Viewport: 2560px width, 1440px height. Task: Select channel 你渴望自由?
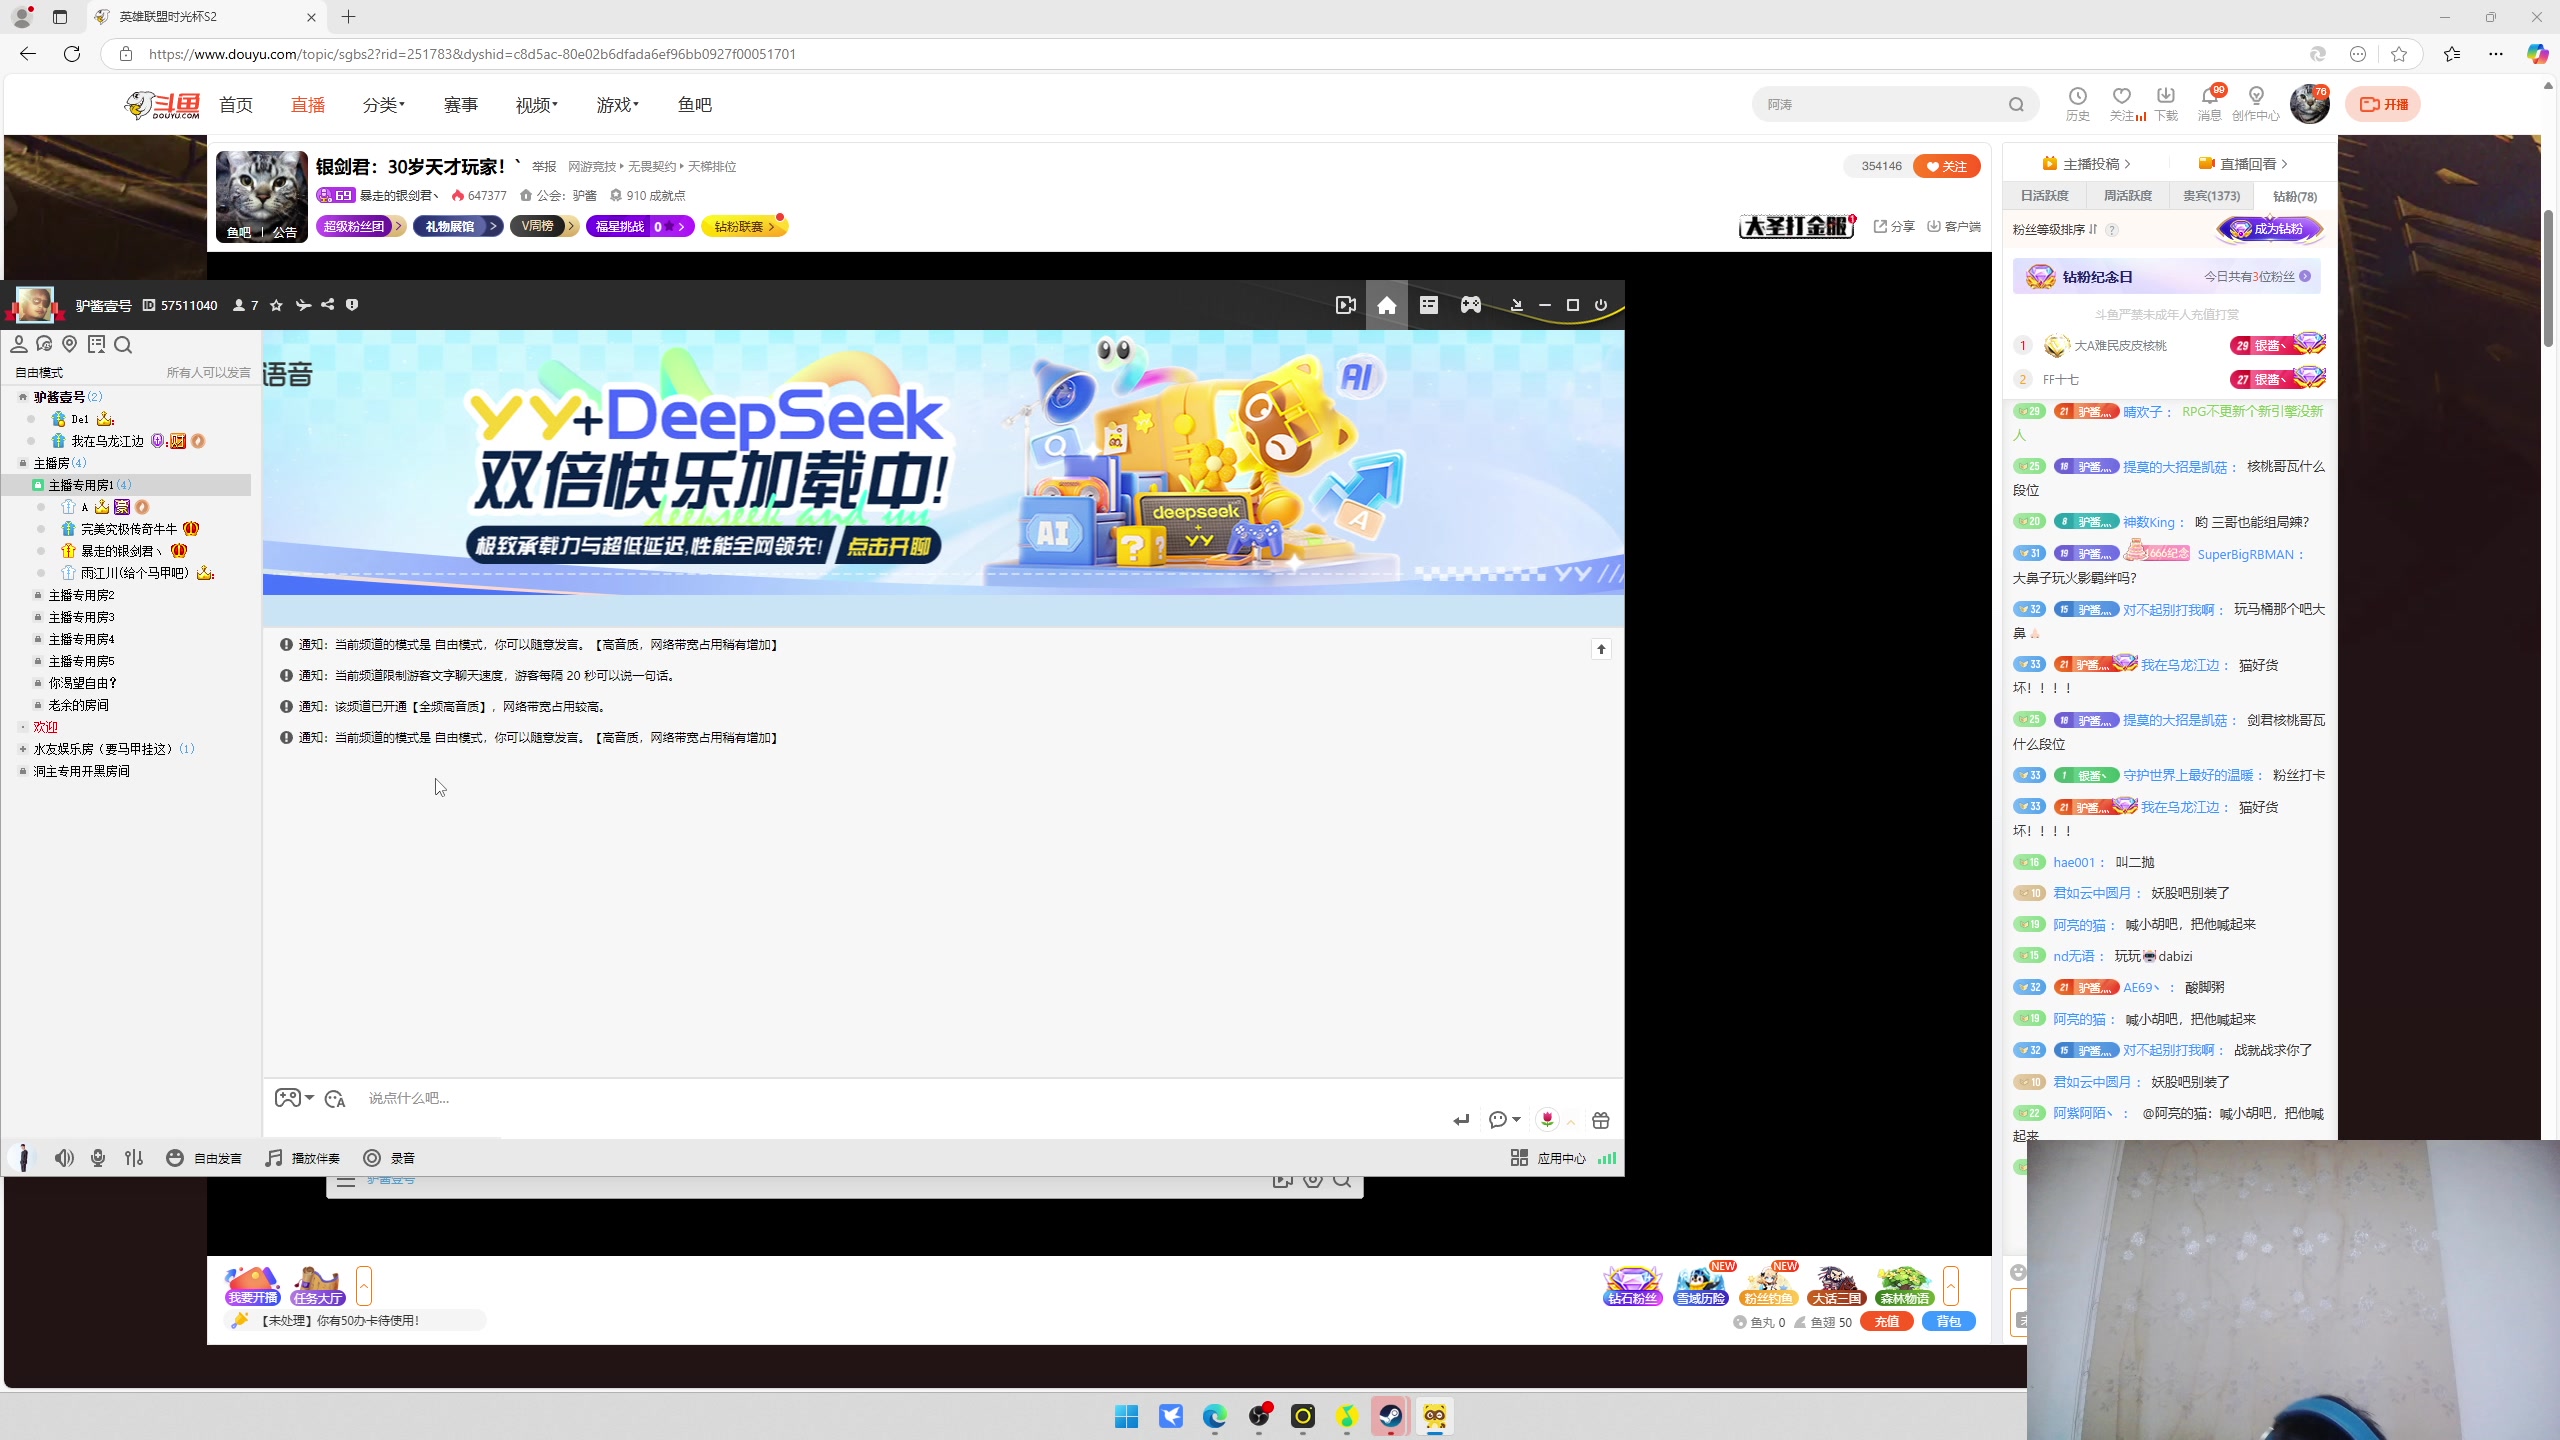point(83,683)
